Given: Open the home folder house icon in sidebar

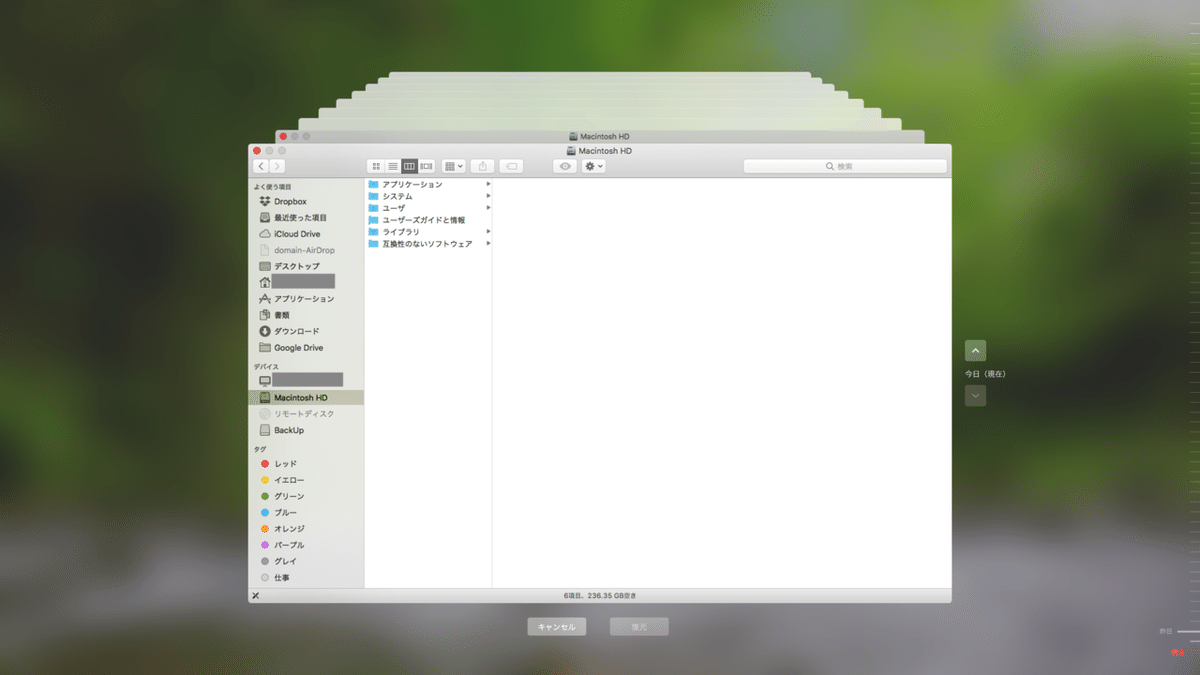Looking at the screenshot, I should 265,282.
